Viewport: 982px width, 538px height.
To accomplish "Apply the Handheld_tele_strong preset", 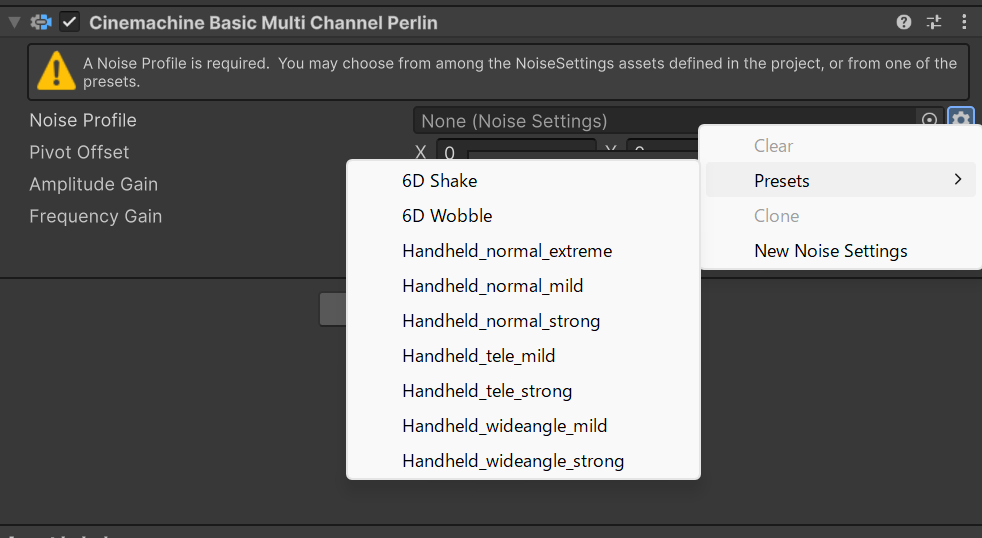I will [523, 391].
